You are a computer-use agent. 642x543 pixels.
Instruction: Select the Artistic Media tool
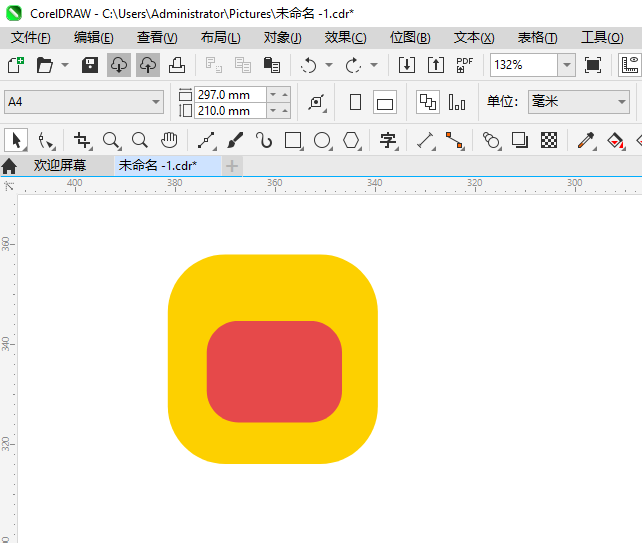click(235, 140)
